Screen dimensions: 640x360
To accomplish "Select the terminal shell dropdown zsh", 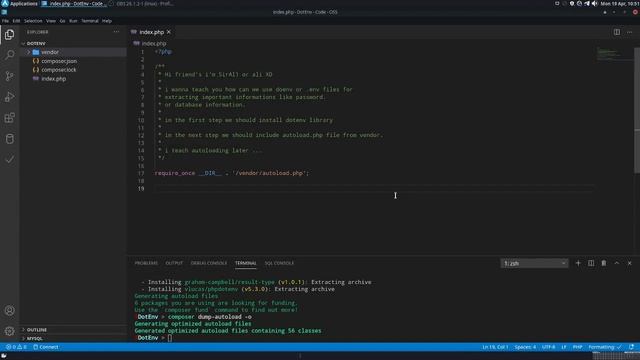I will tap(534, 263).
